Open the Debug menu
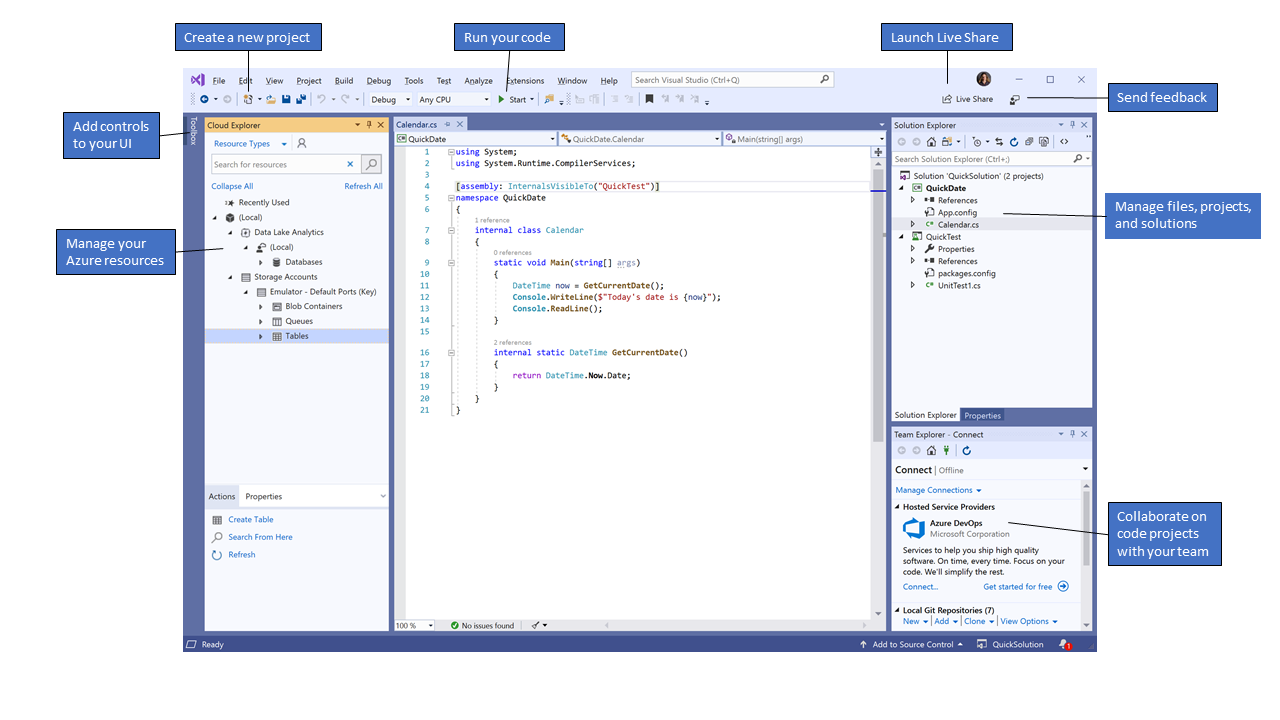Image resolution: width=1280 pixels, height=720 pixels. (378, 80)
